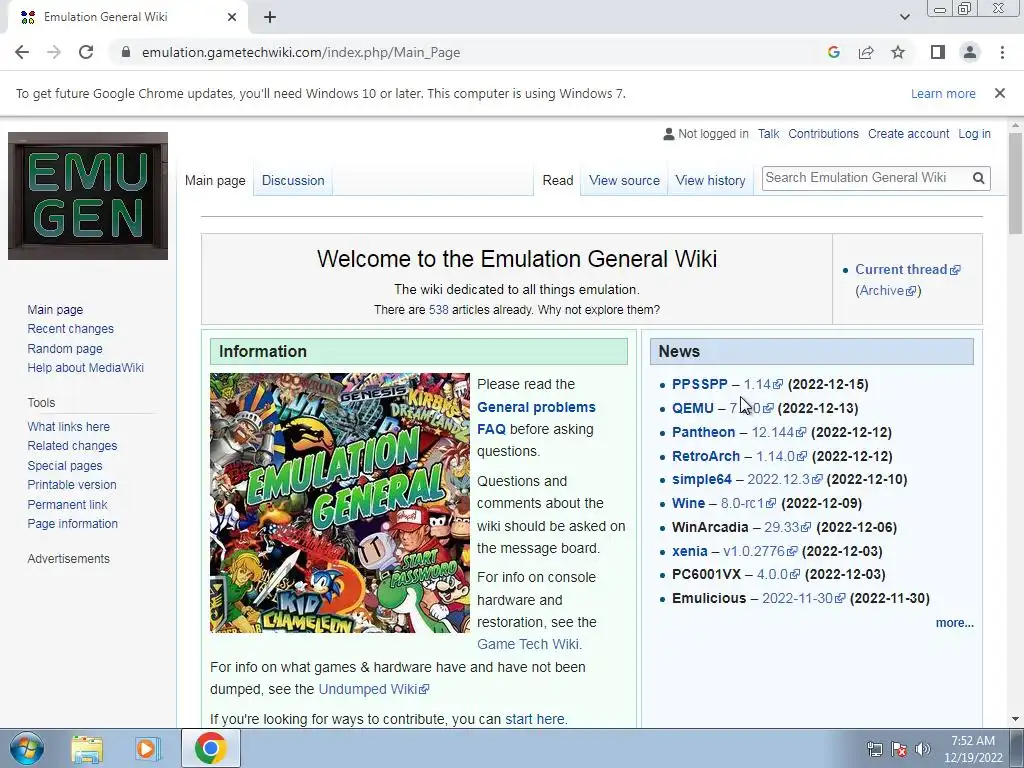Click the 538 articles count link
The height and width of the screenshot is (768, 1024).
pos(438,310)
